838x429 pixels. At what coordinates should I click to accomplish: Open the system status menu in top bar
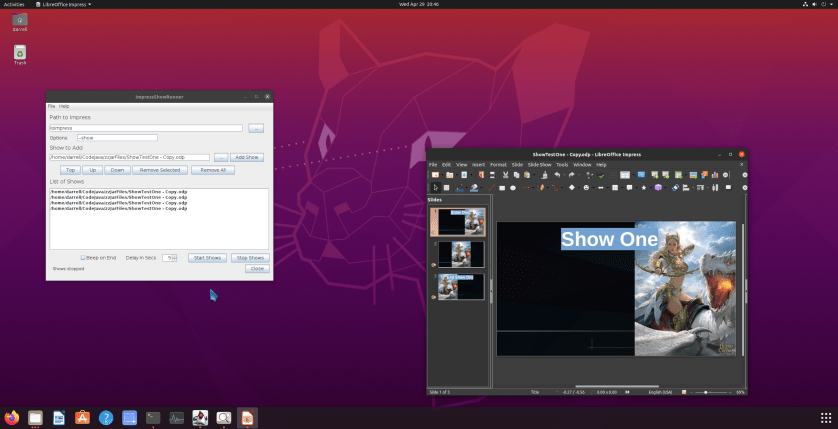(818, 4)
